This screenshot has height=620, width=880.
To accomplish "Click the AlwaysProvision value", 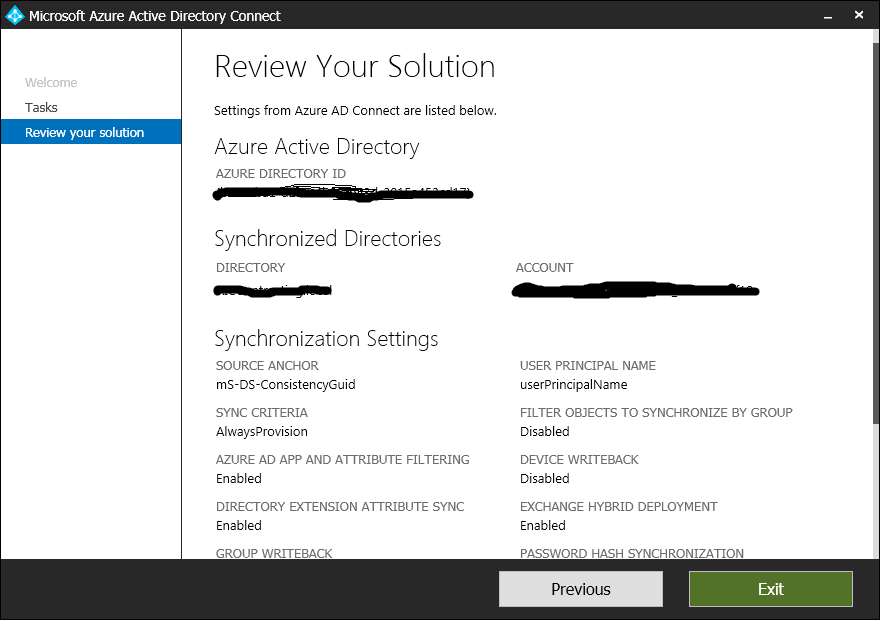I will pos(262,431).
